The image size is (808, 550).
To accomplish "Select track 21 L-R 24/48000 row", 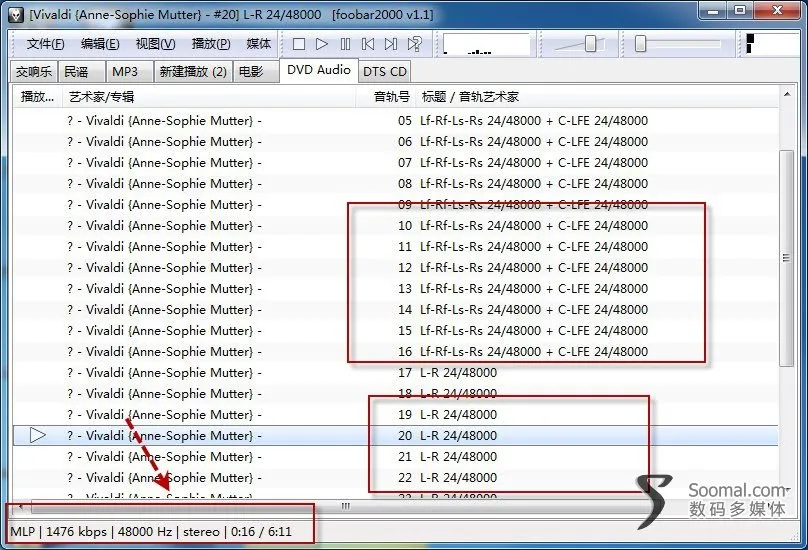I will 396,457.
